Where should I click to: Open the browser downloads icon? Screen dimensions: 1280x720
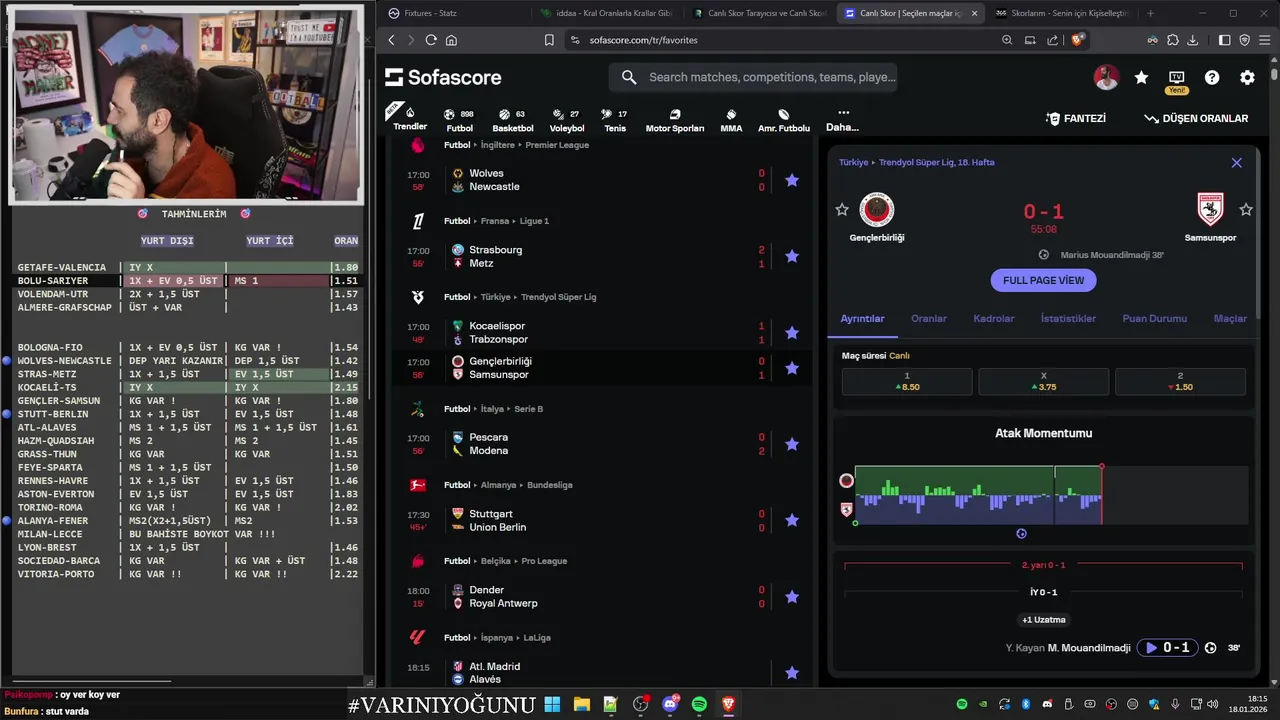pos(1192,40)
